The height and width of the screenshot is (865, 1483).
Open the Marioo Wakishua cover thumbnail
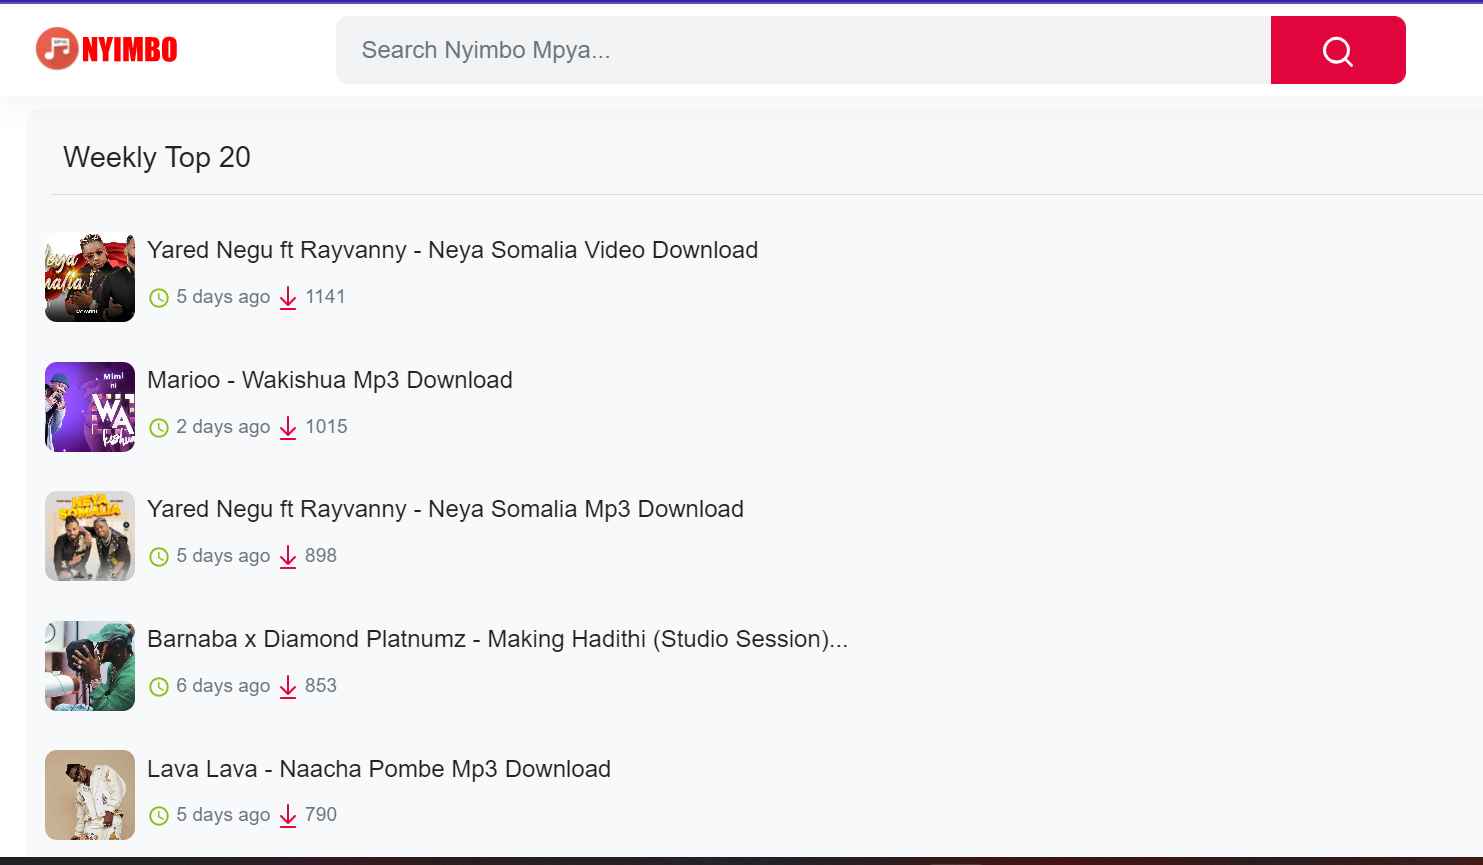[90, 407]
